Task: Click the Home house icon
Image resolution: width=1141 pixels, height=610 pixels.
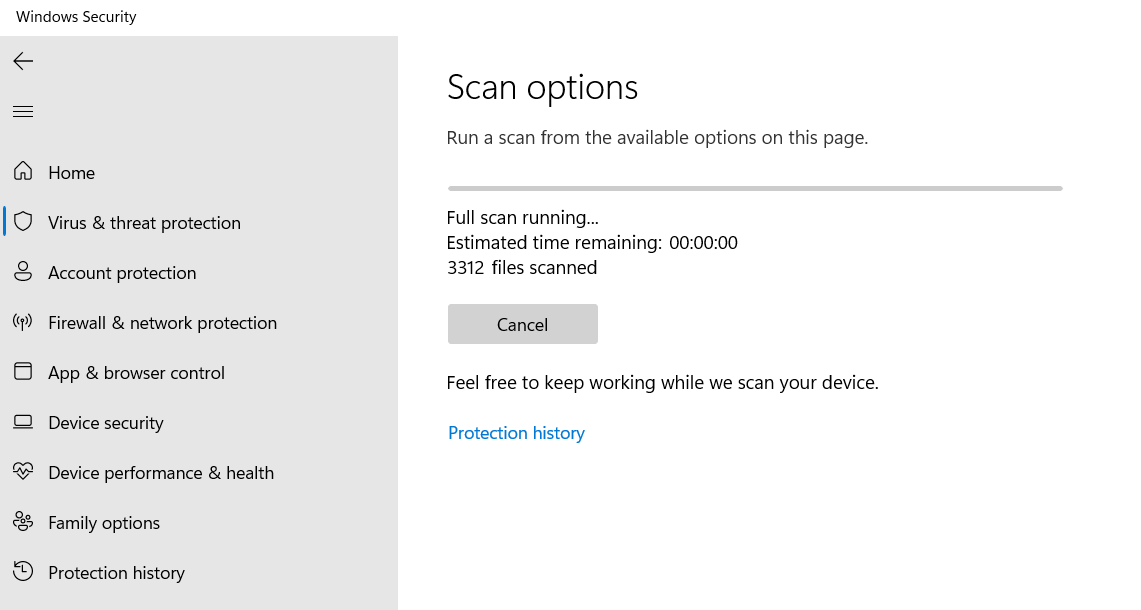Action: [23, 172]
